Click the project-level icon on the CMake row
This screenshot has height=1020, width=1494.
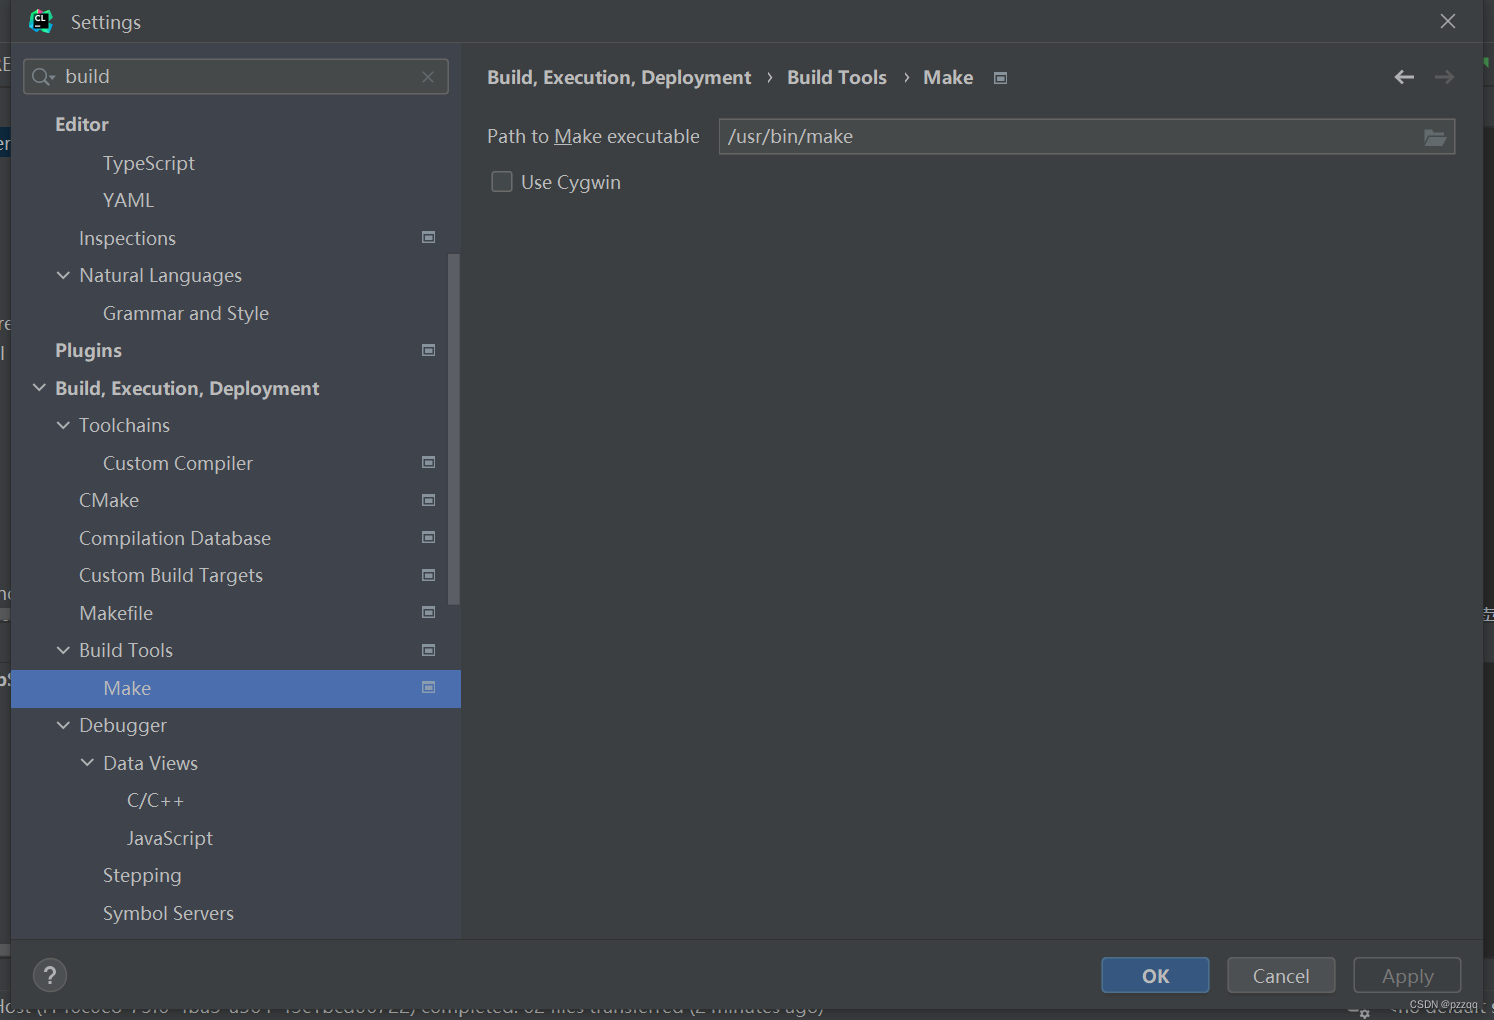[x=429, y=500]
